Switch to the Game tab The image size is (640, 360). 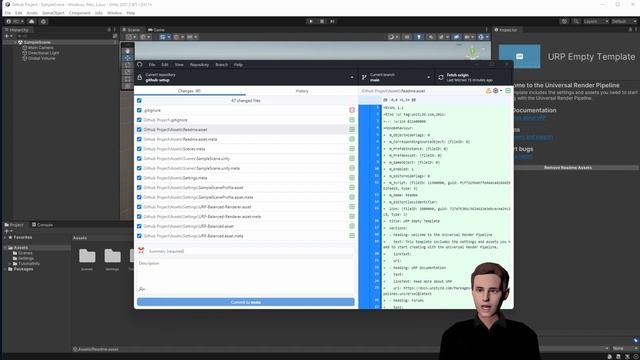pos(156,30)
